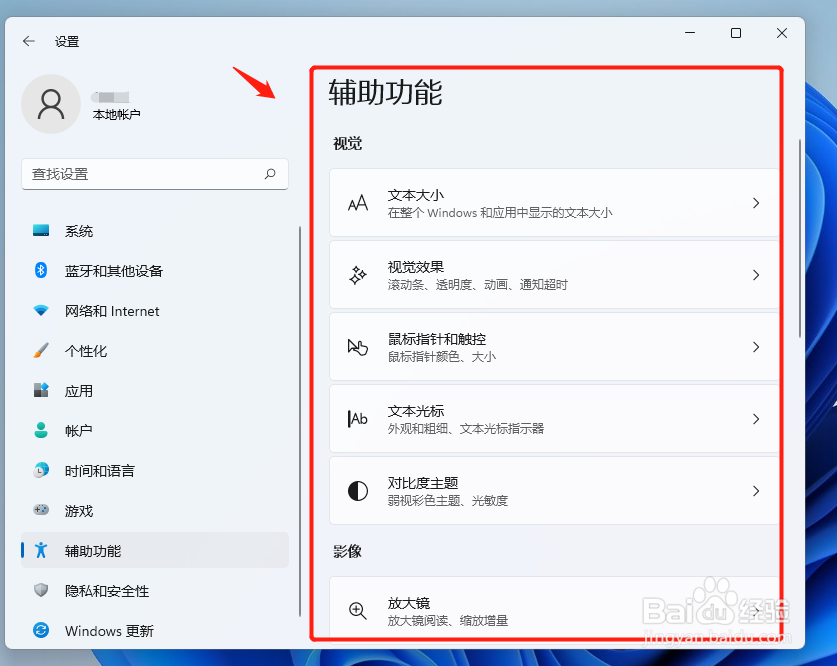Click the shield icon for 隐私和安全性
The width and height of the screenshot is (837, 666).
[41, 590]
